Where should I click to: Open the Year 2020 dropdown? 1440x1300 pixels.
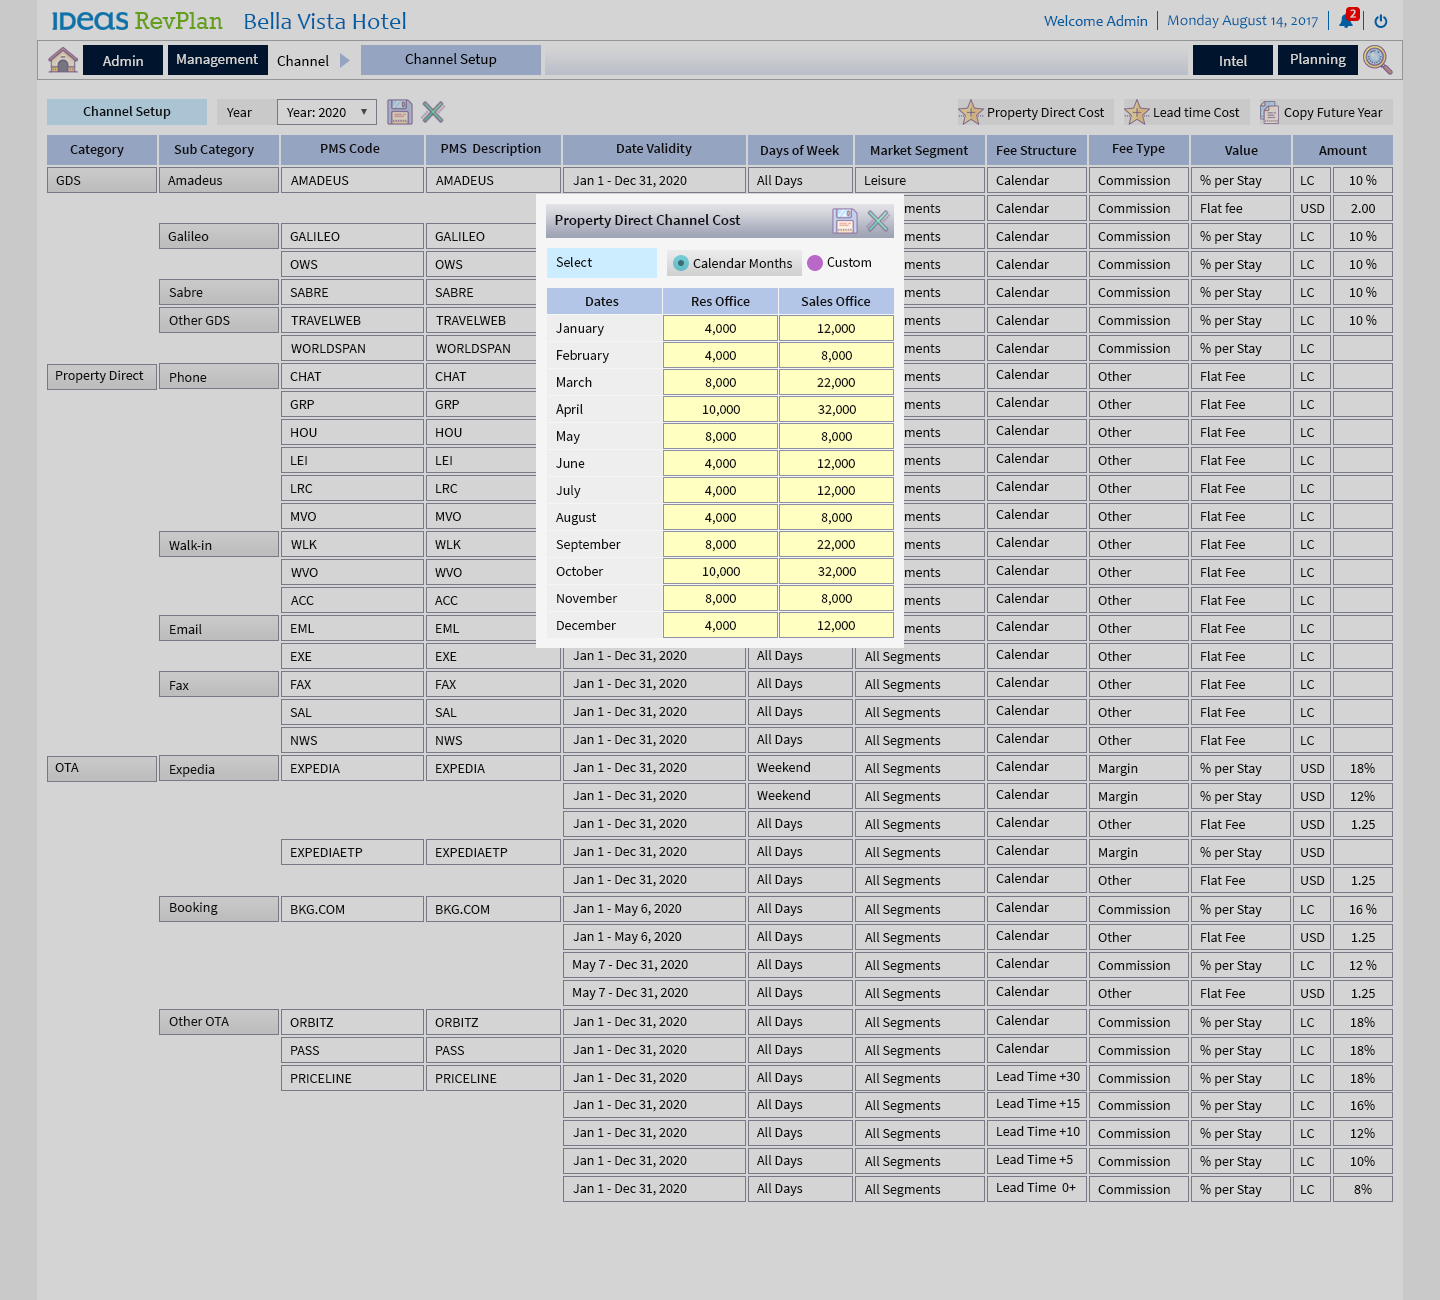pyautogui.click(x=327, y=112)
